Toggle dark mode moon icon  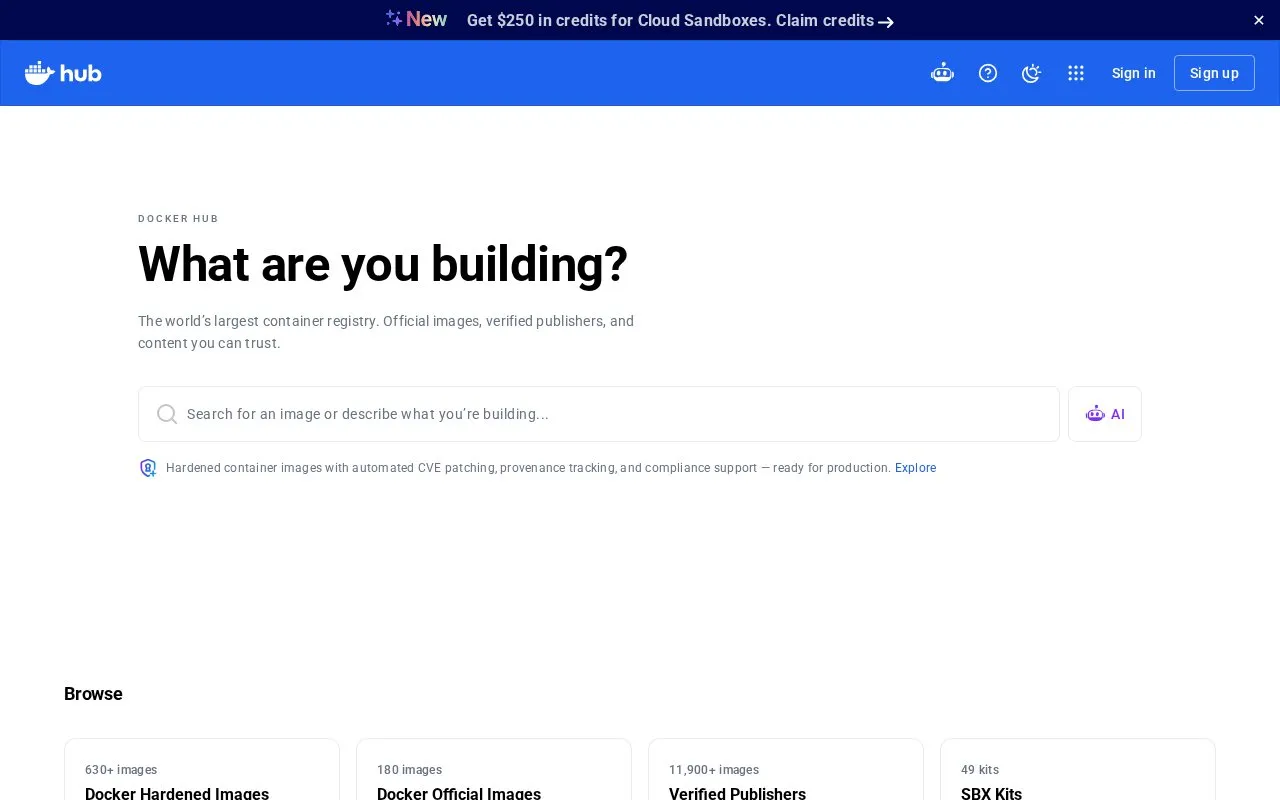pos(1031,73)
